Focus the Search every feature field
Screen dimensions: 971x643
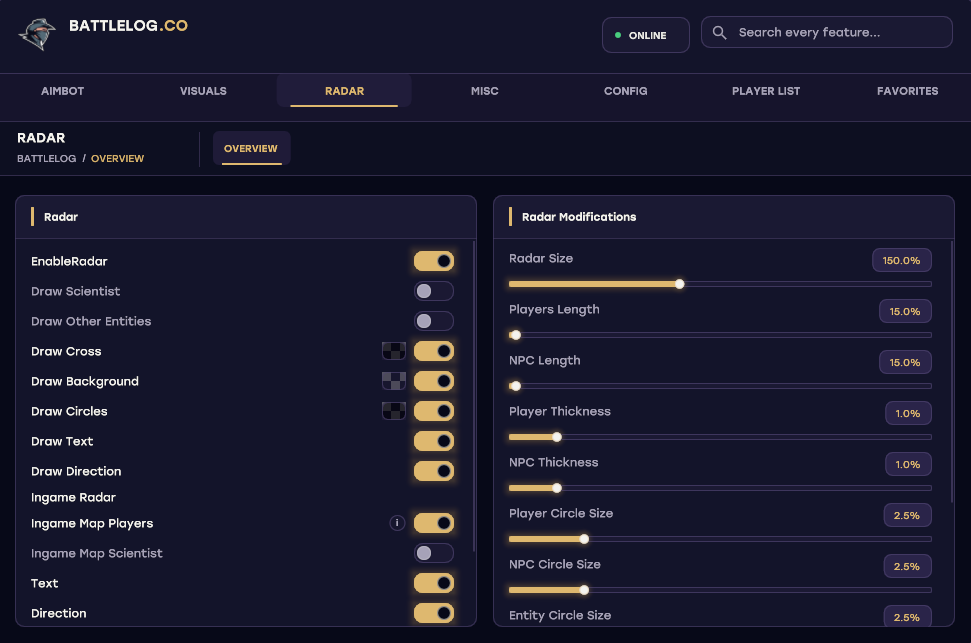click(827, 32)
